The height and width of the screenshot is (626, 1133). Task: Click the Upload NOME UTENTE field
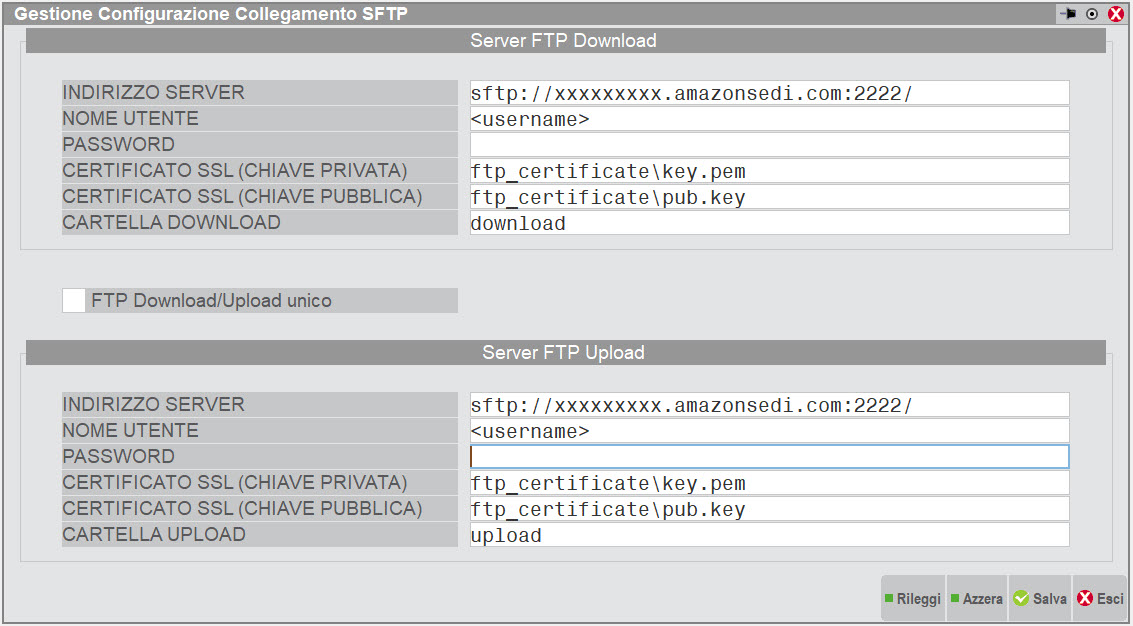(x=768, y=431)
